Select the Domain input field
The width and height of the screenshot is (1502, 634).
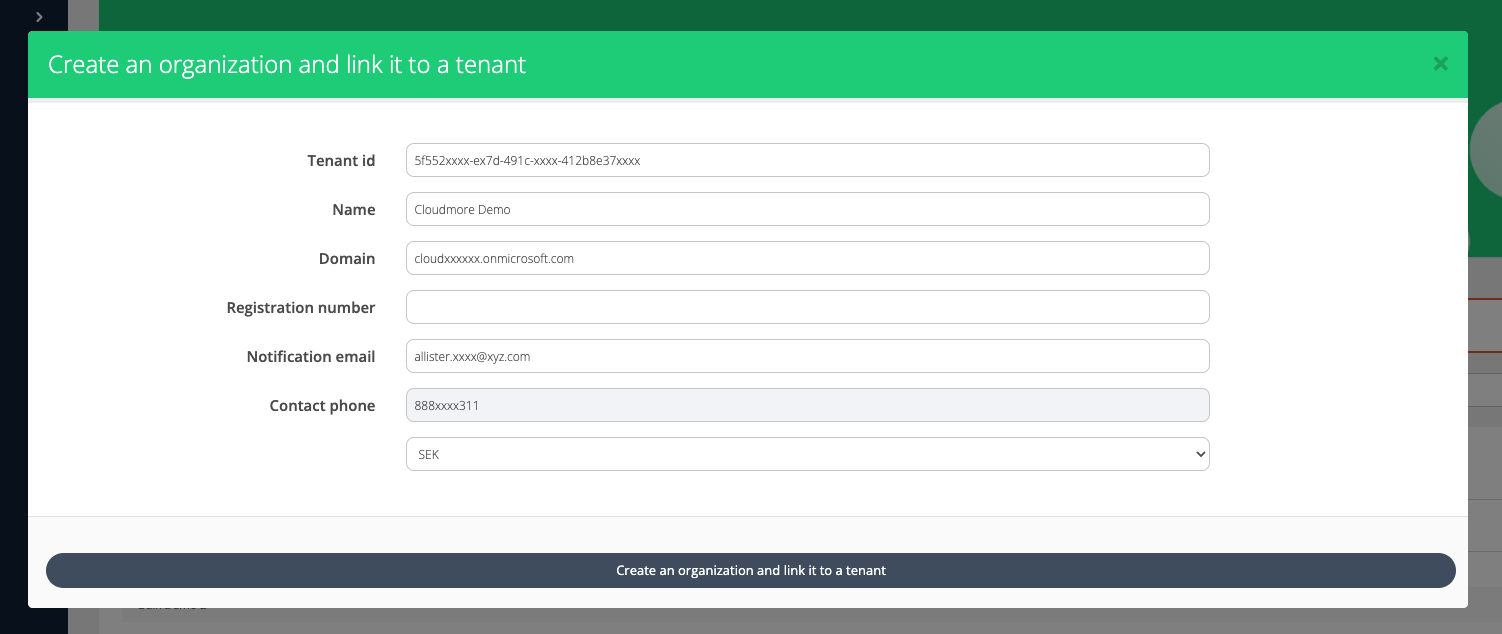click(x=807, y=258)
